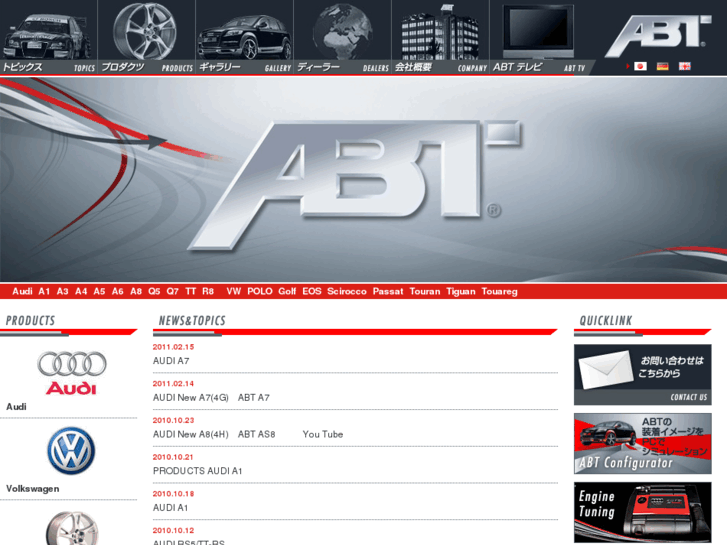This screenshot has height=545, width=727.
Task: Open the ABT TV menu item
Action: coord(538,37)
